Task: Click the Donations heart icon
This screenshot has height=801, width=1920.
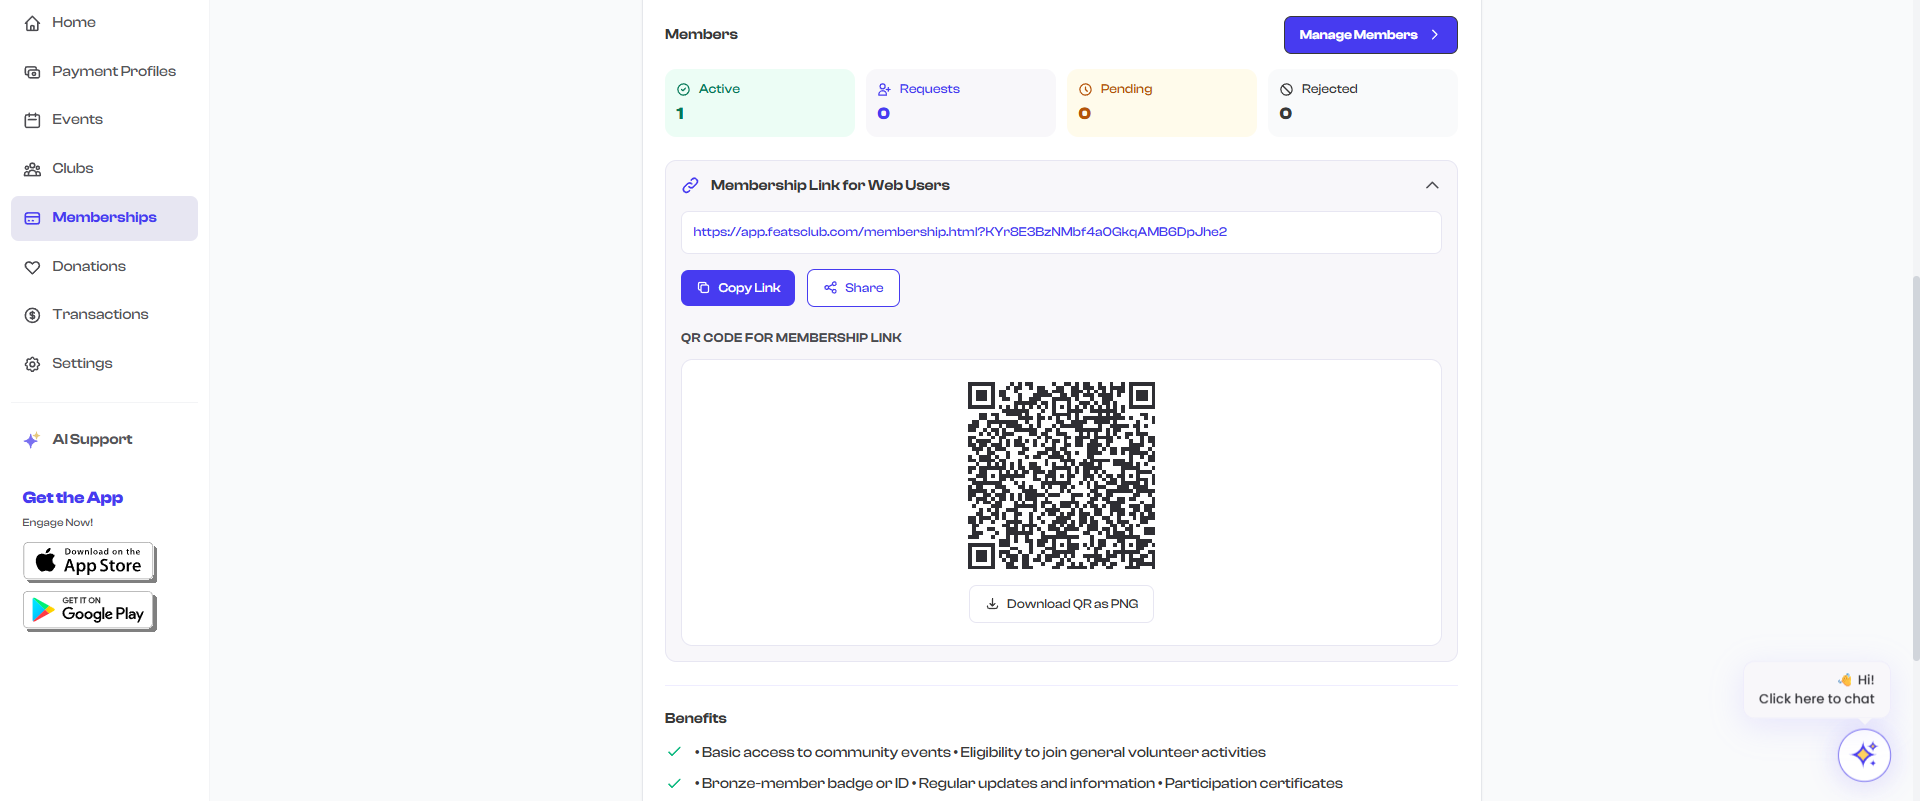Action: [32, 267]
